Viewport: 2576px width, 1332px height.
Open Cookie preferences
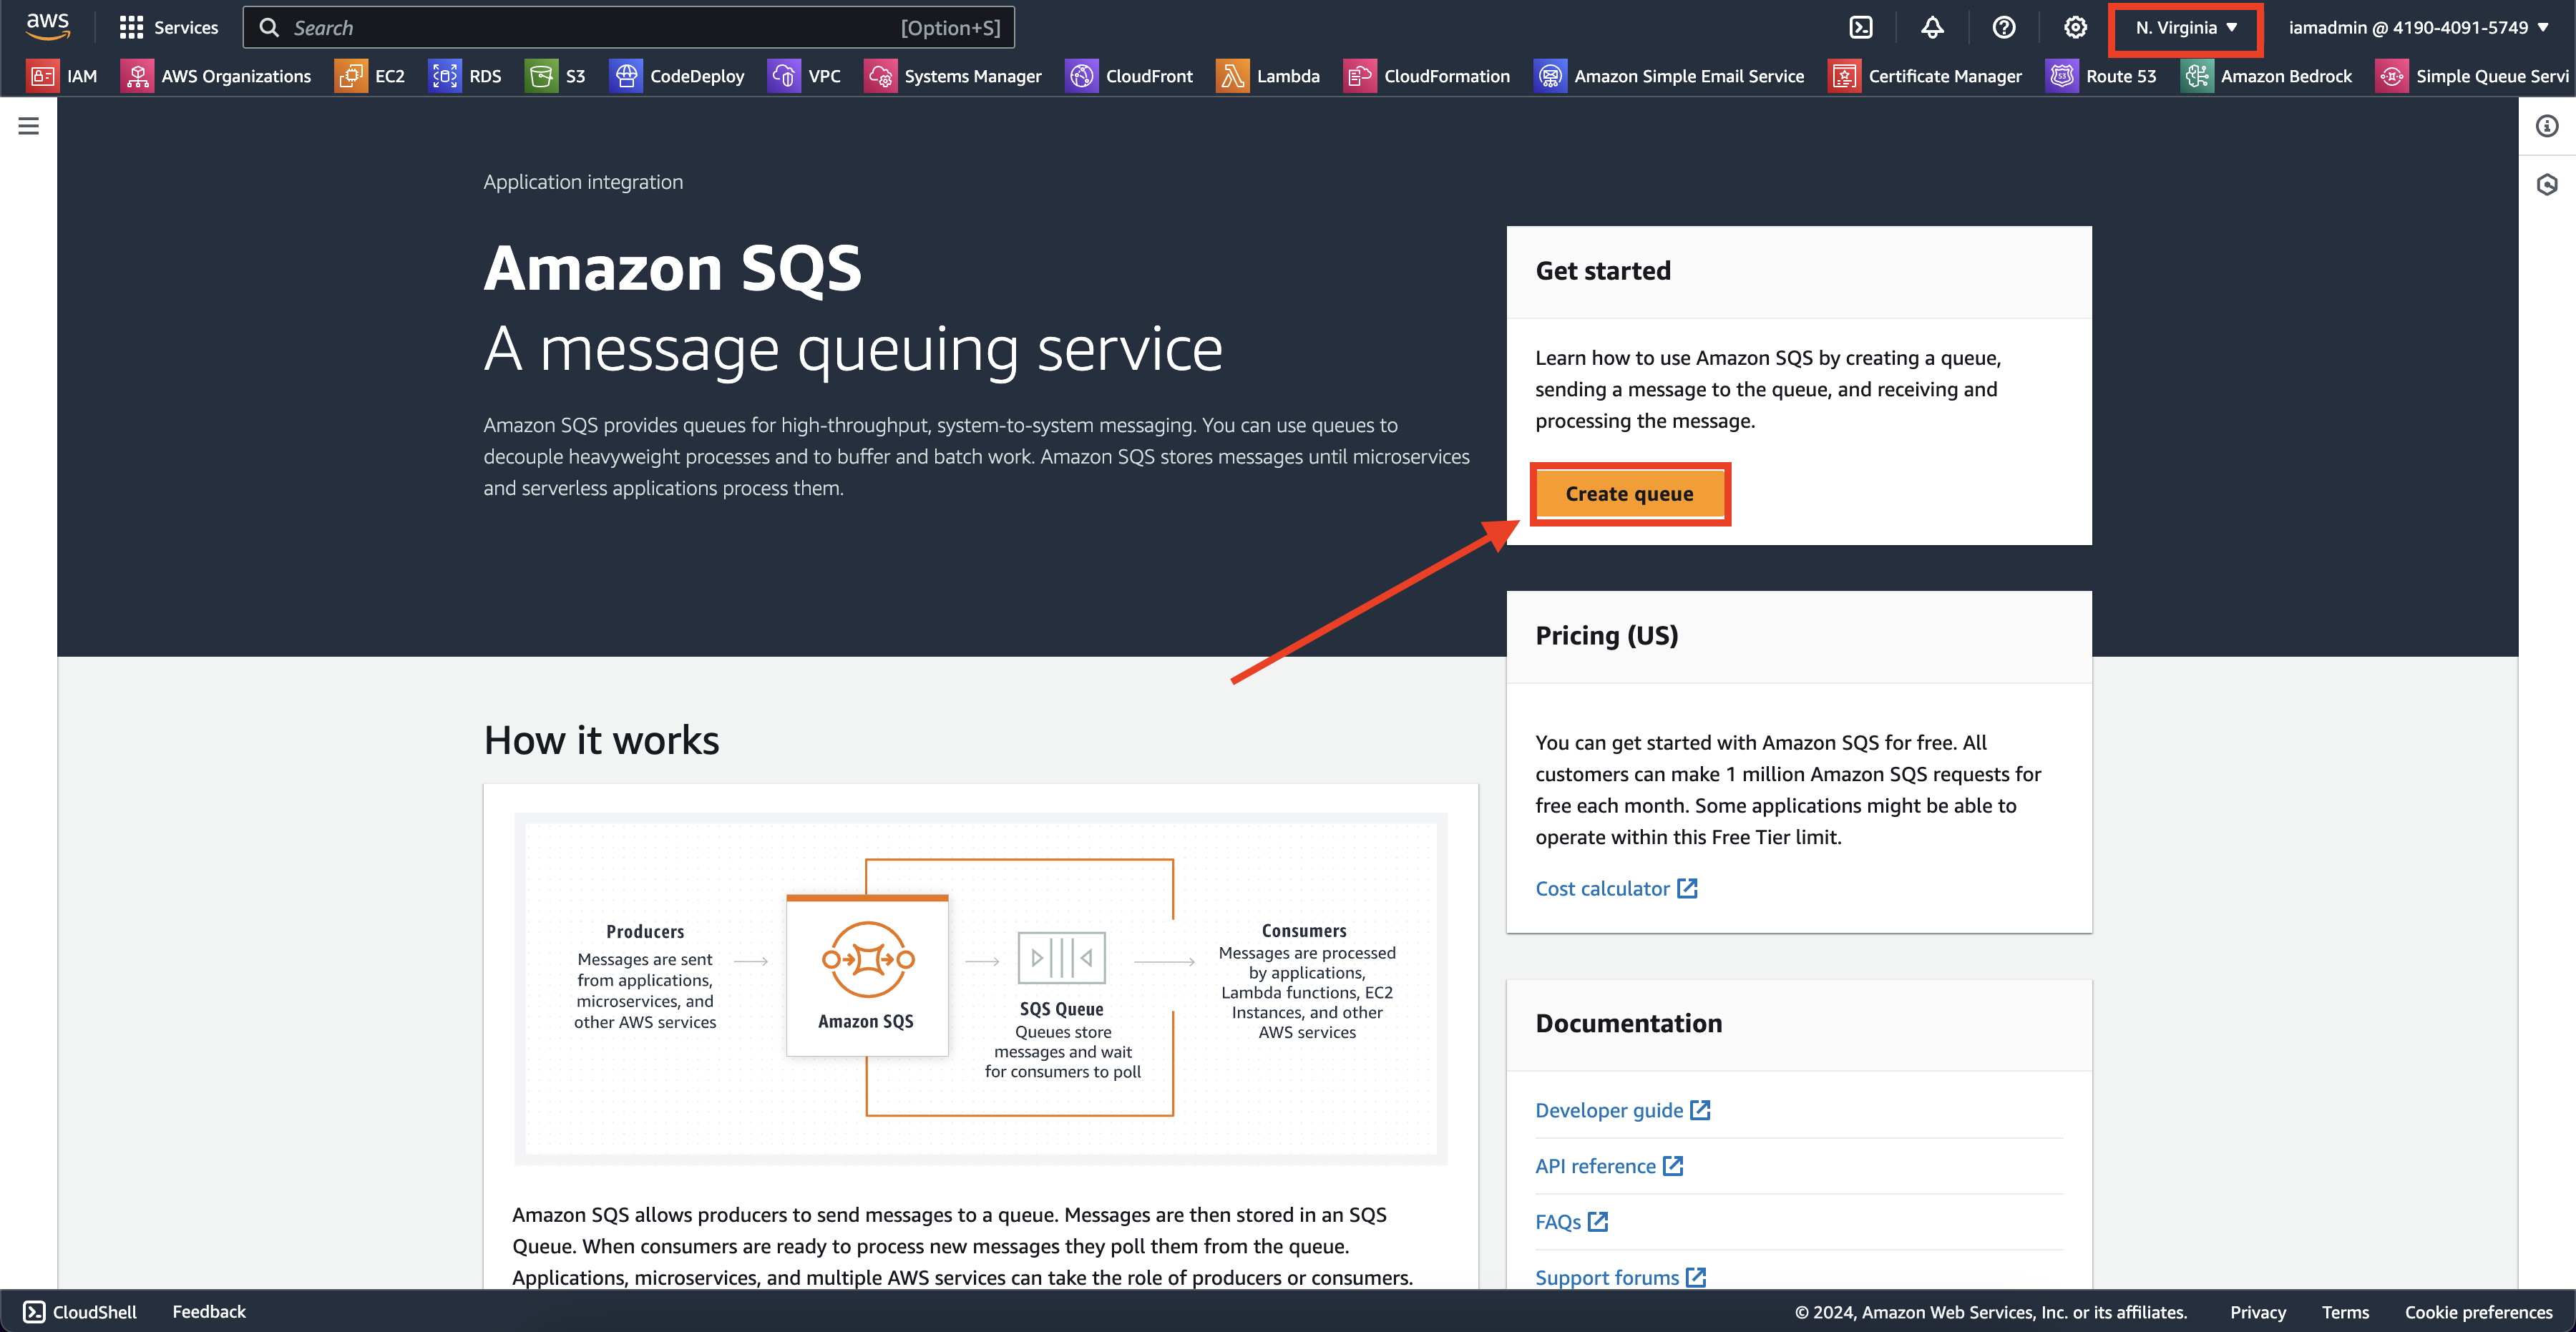pyautogui.click(x=2478, y=1312)
